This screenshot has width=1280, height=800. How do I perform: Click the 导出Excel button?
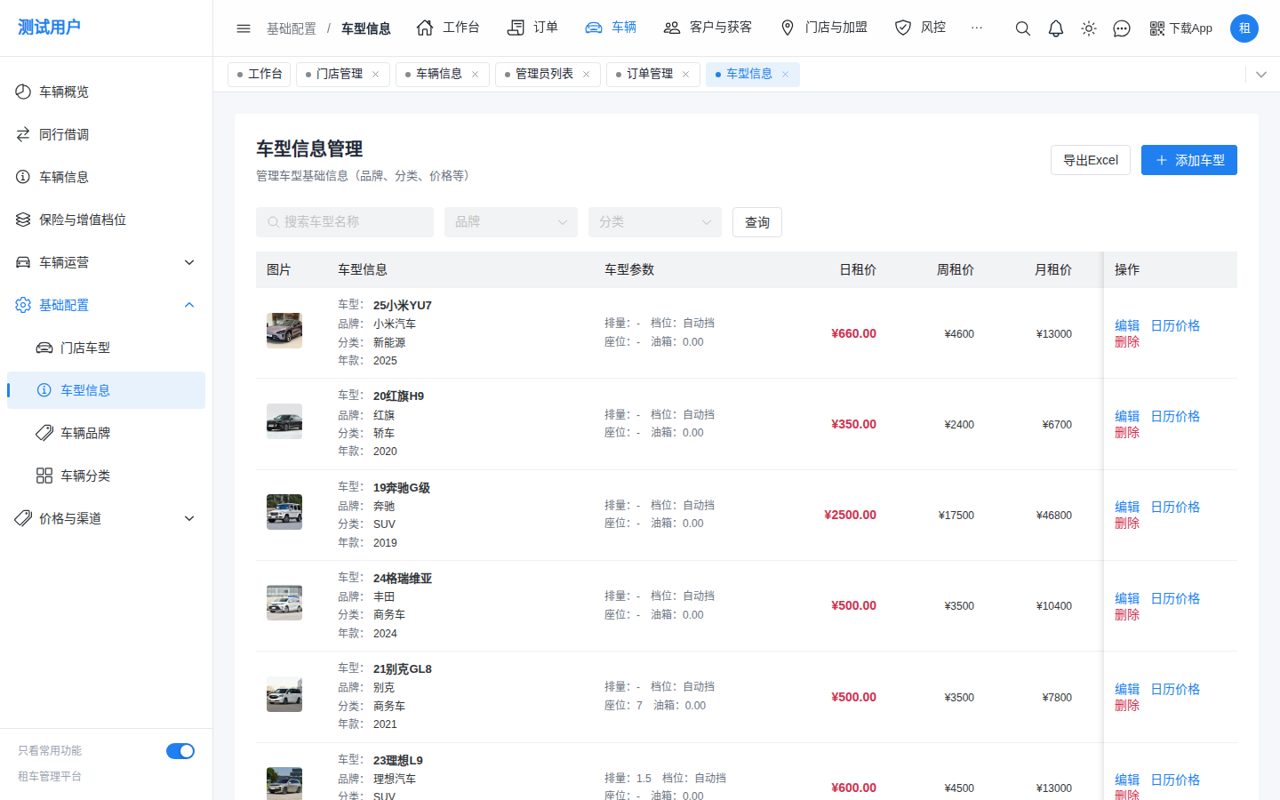(1091, 160)
